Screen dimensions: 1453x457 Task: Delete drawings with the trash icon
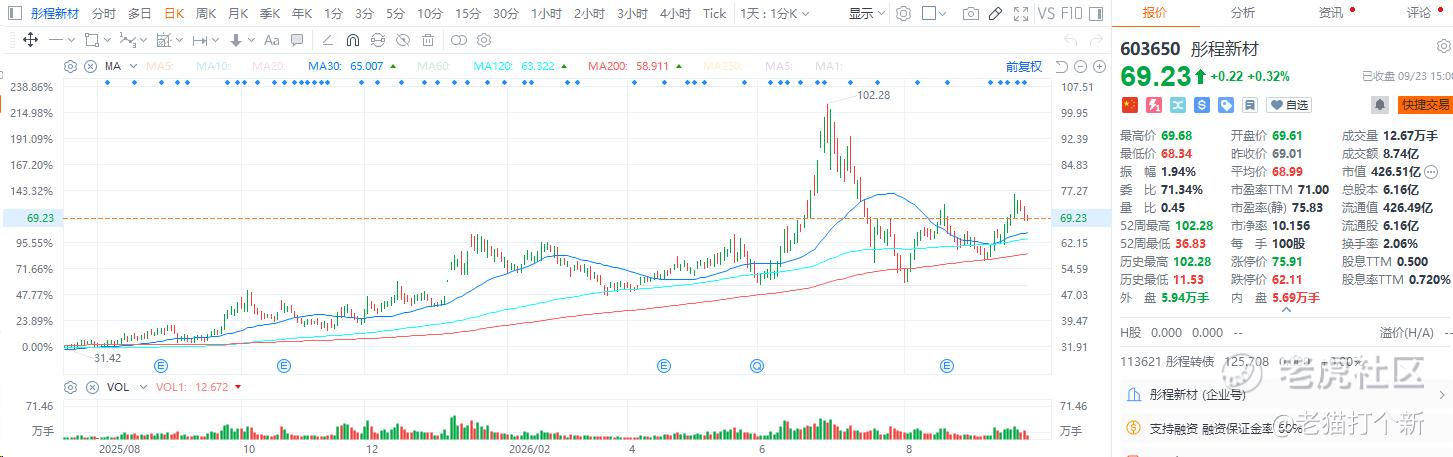tap(427, 40)
